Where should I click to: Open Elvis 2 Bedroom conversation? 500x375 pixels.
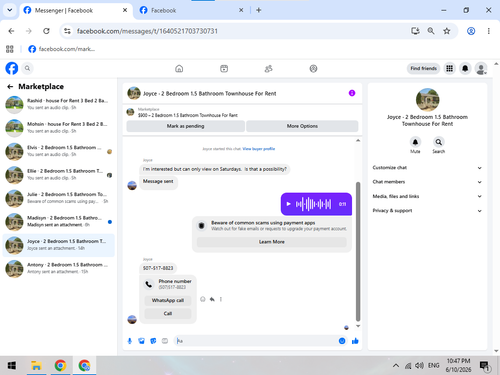[59, 151]
